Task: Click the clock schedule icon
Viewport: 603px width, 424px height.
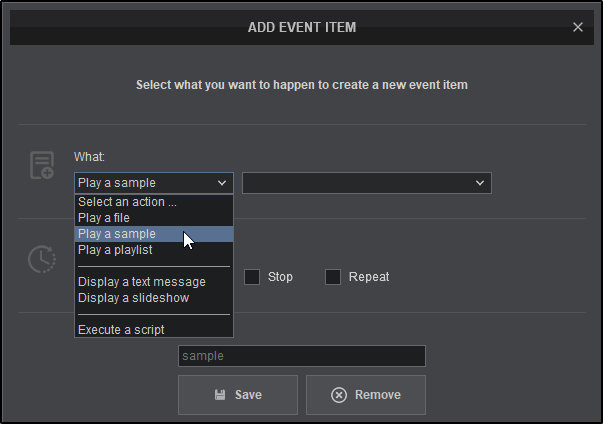Action: tap(42, 259)
